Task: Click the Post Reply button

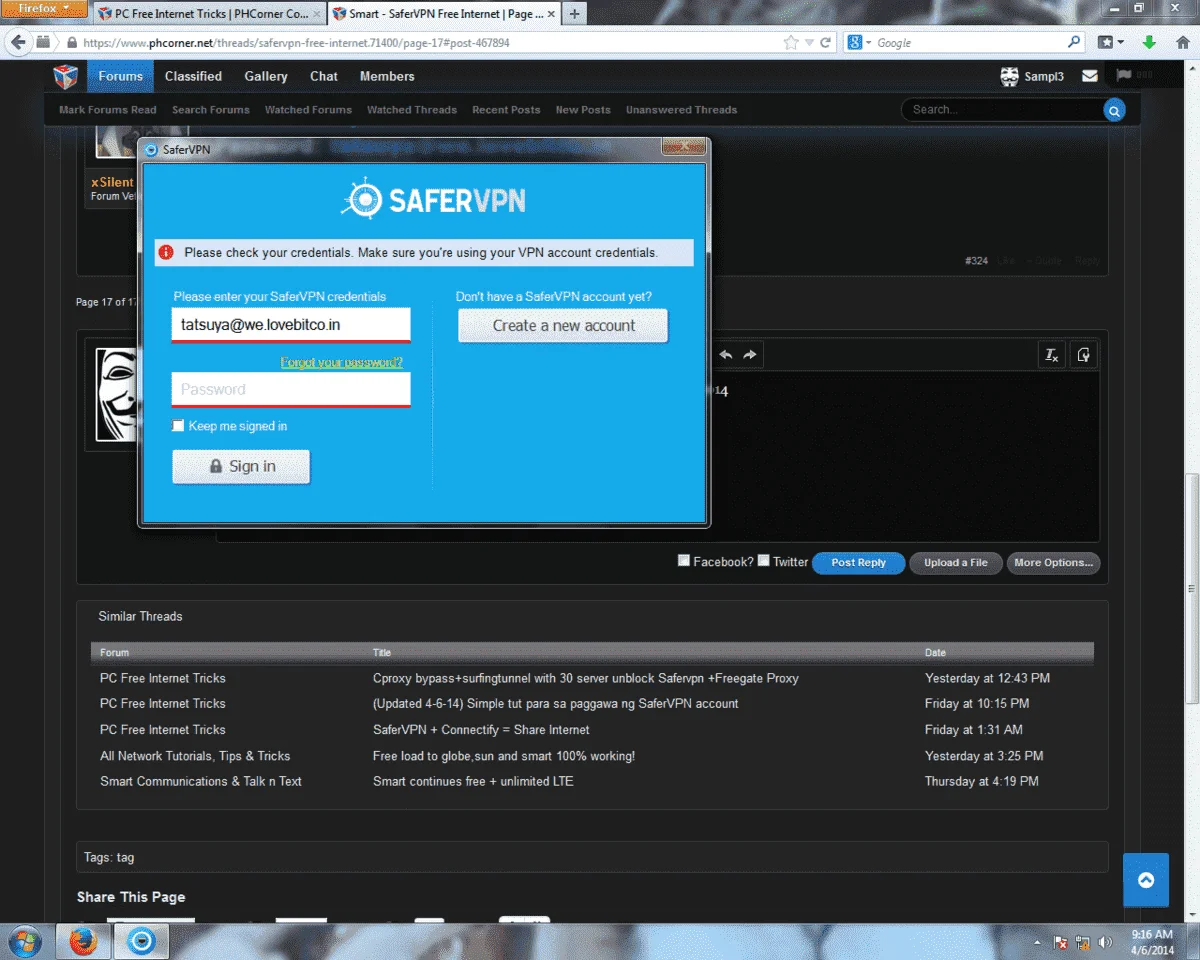Action: [x=858, y=563]
